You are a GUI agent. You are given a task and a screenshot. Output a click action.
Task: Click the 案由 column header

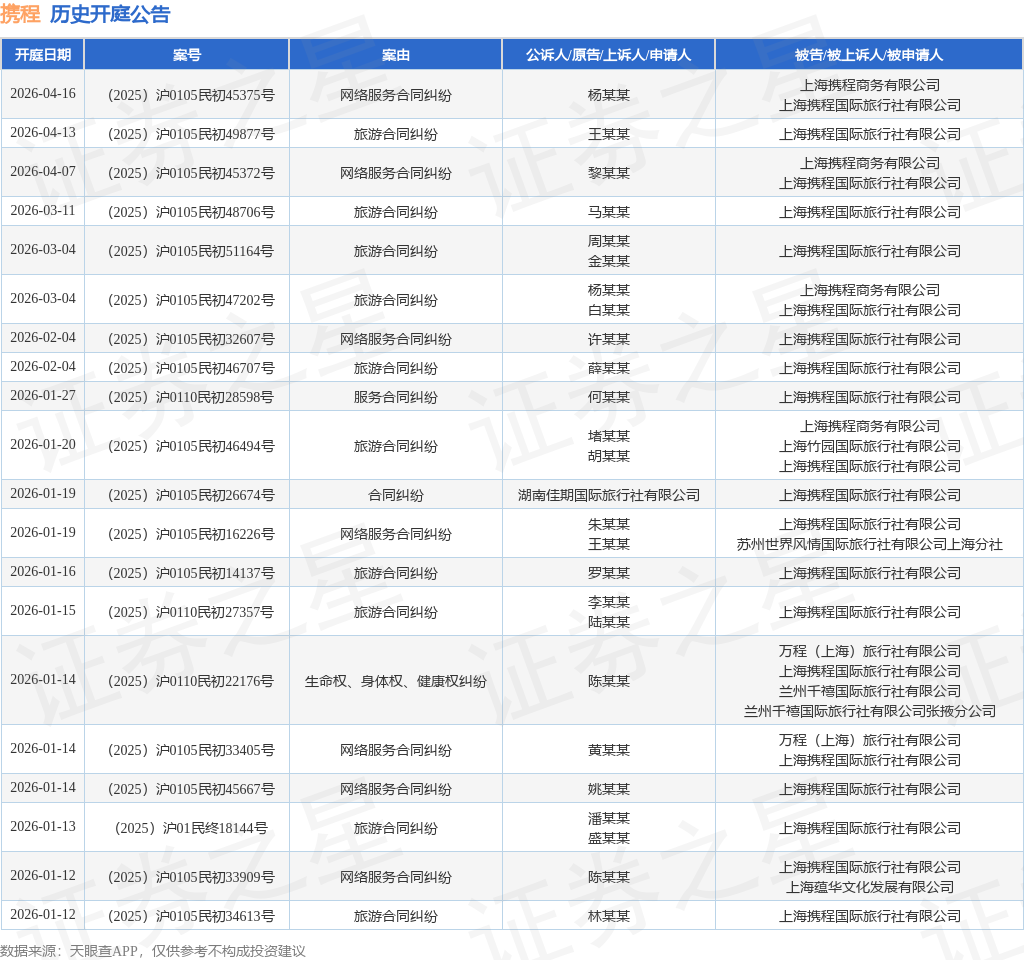point(396,55)
